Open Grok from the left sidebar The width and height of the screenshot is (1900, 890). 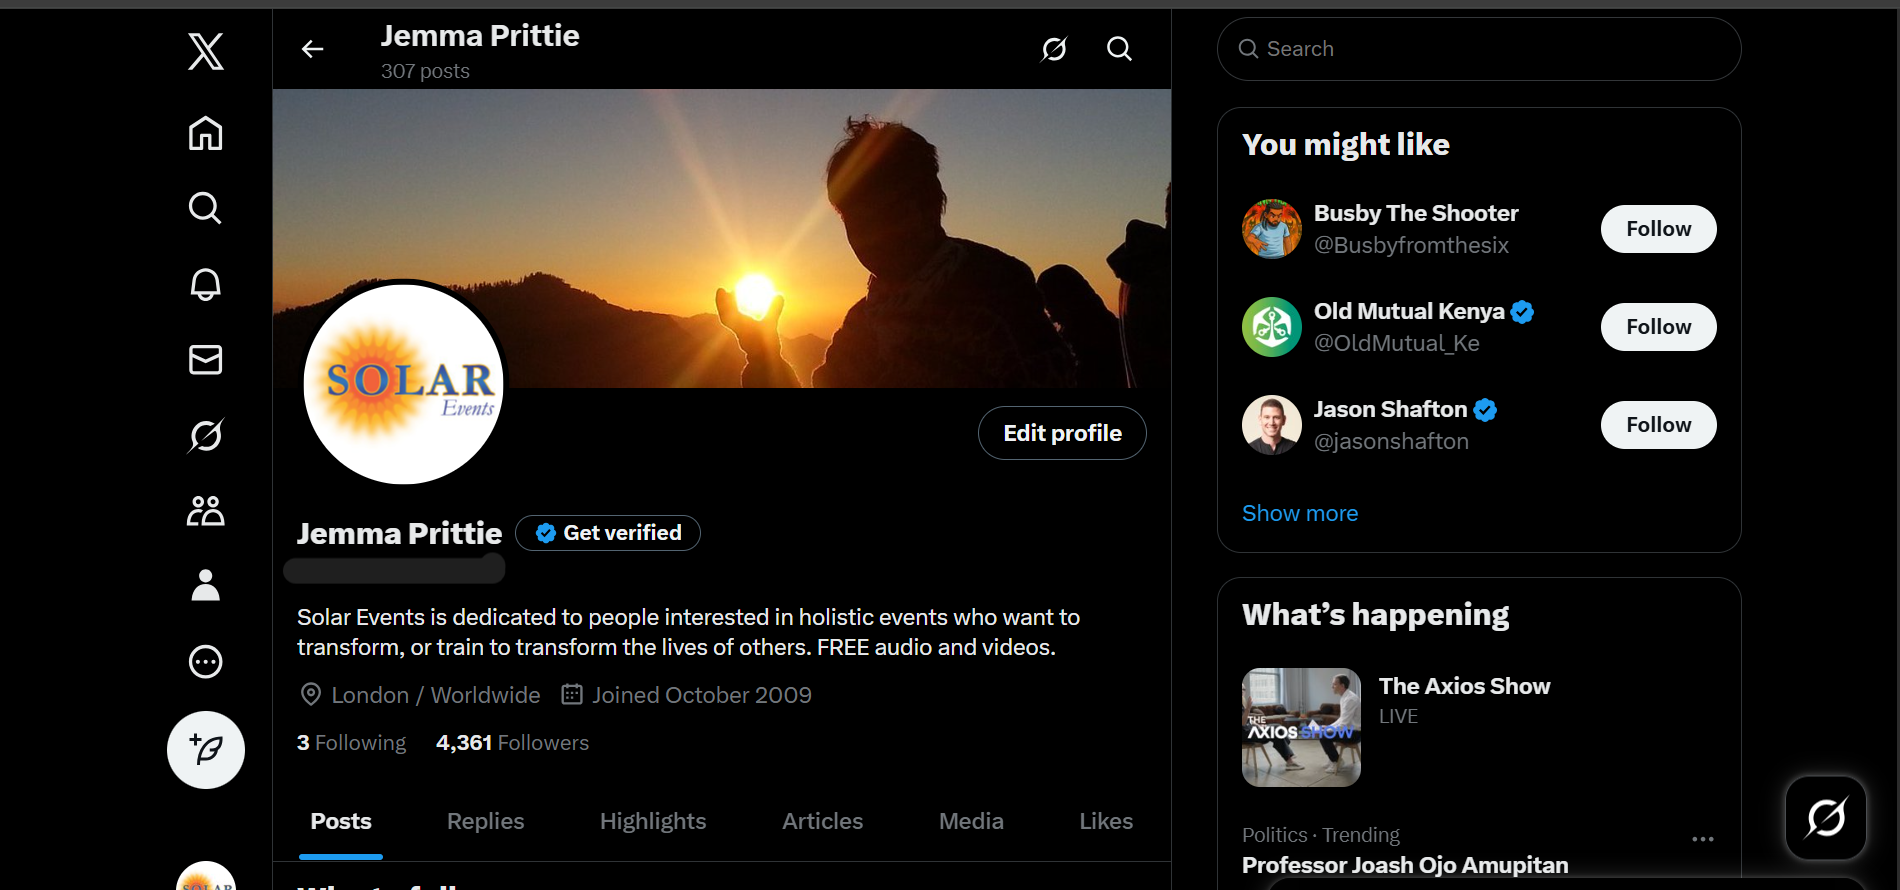tap(206, 435)
